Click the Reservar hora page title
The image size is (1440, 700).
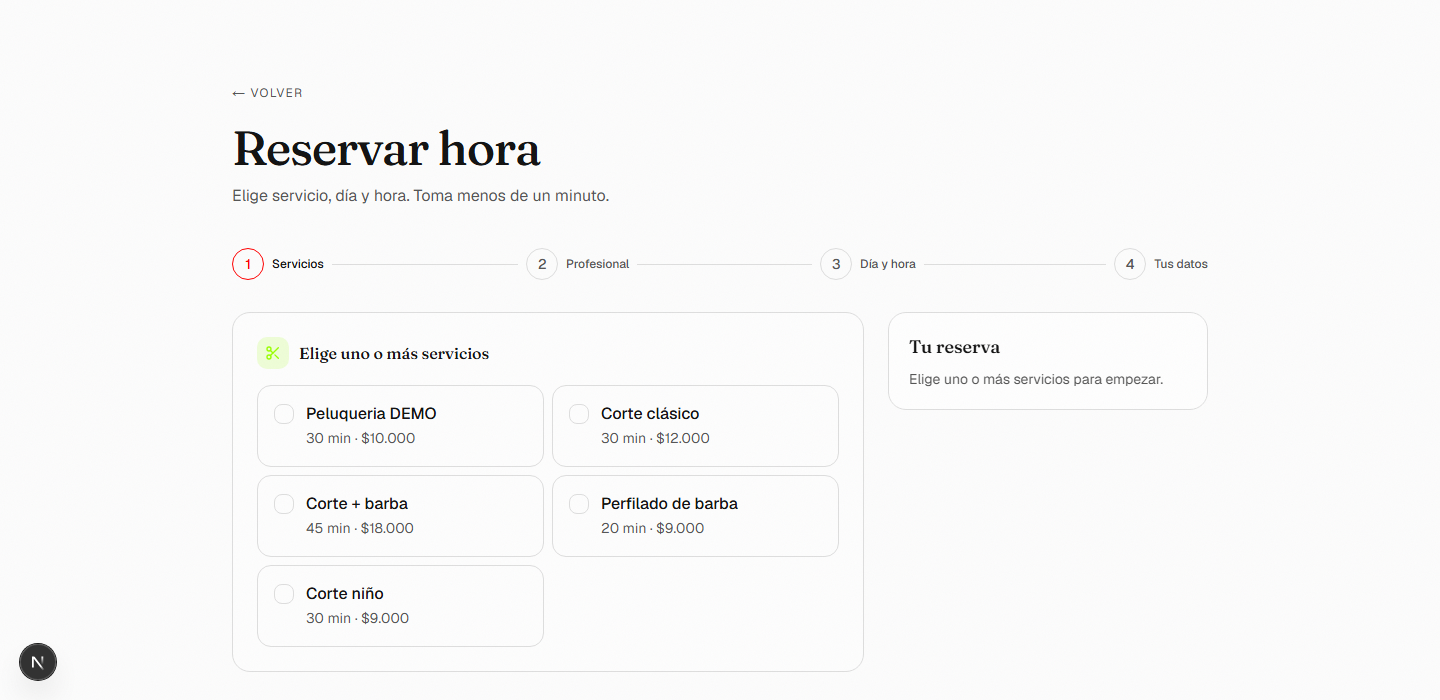pyautogui.click(x=386, y=149)
